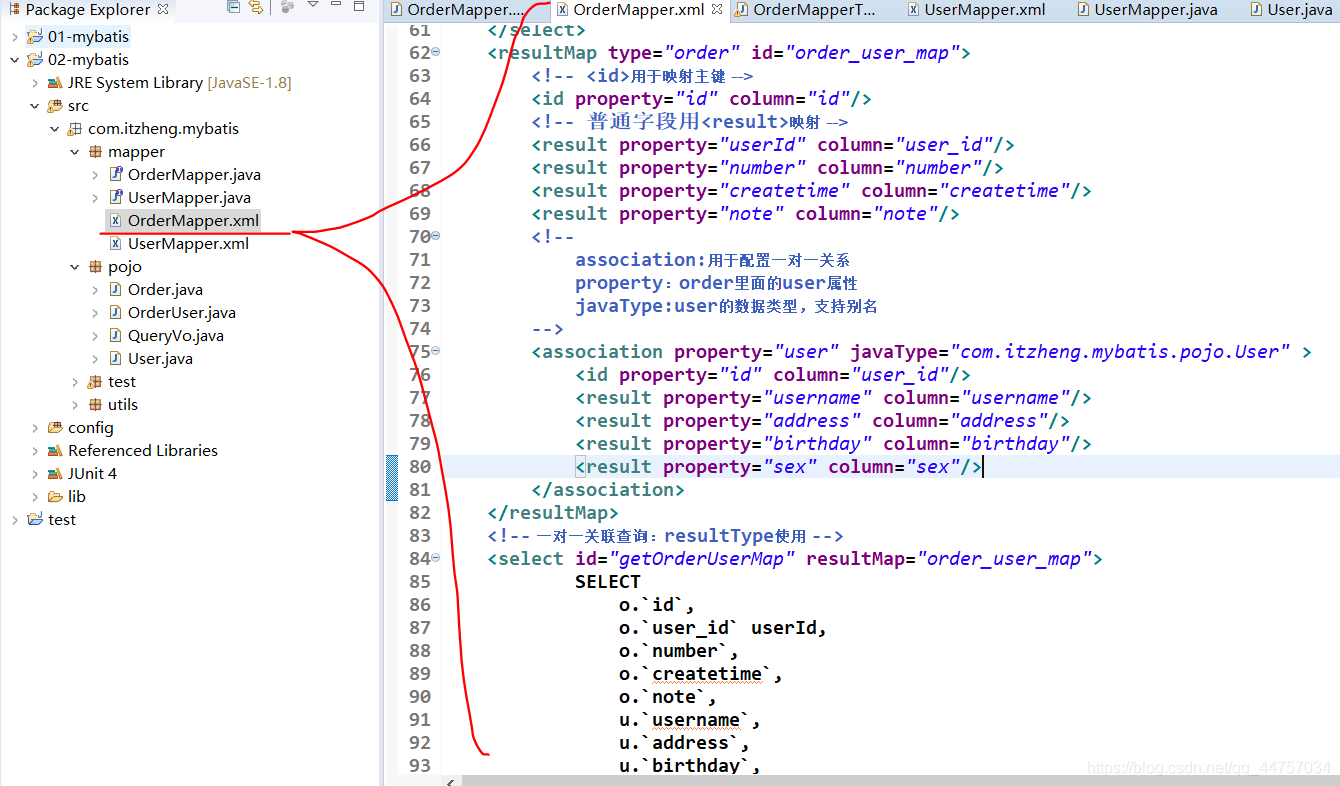The width and height of the screenshot is (1340, 786).
Task: Place cursor on SELECT keyword line 85
Action: coord(608,582)
